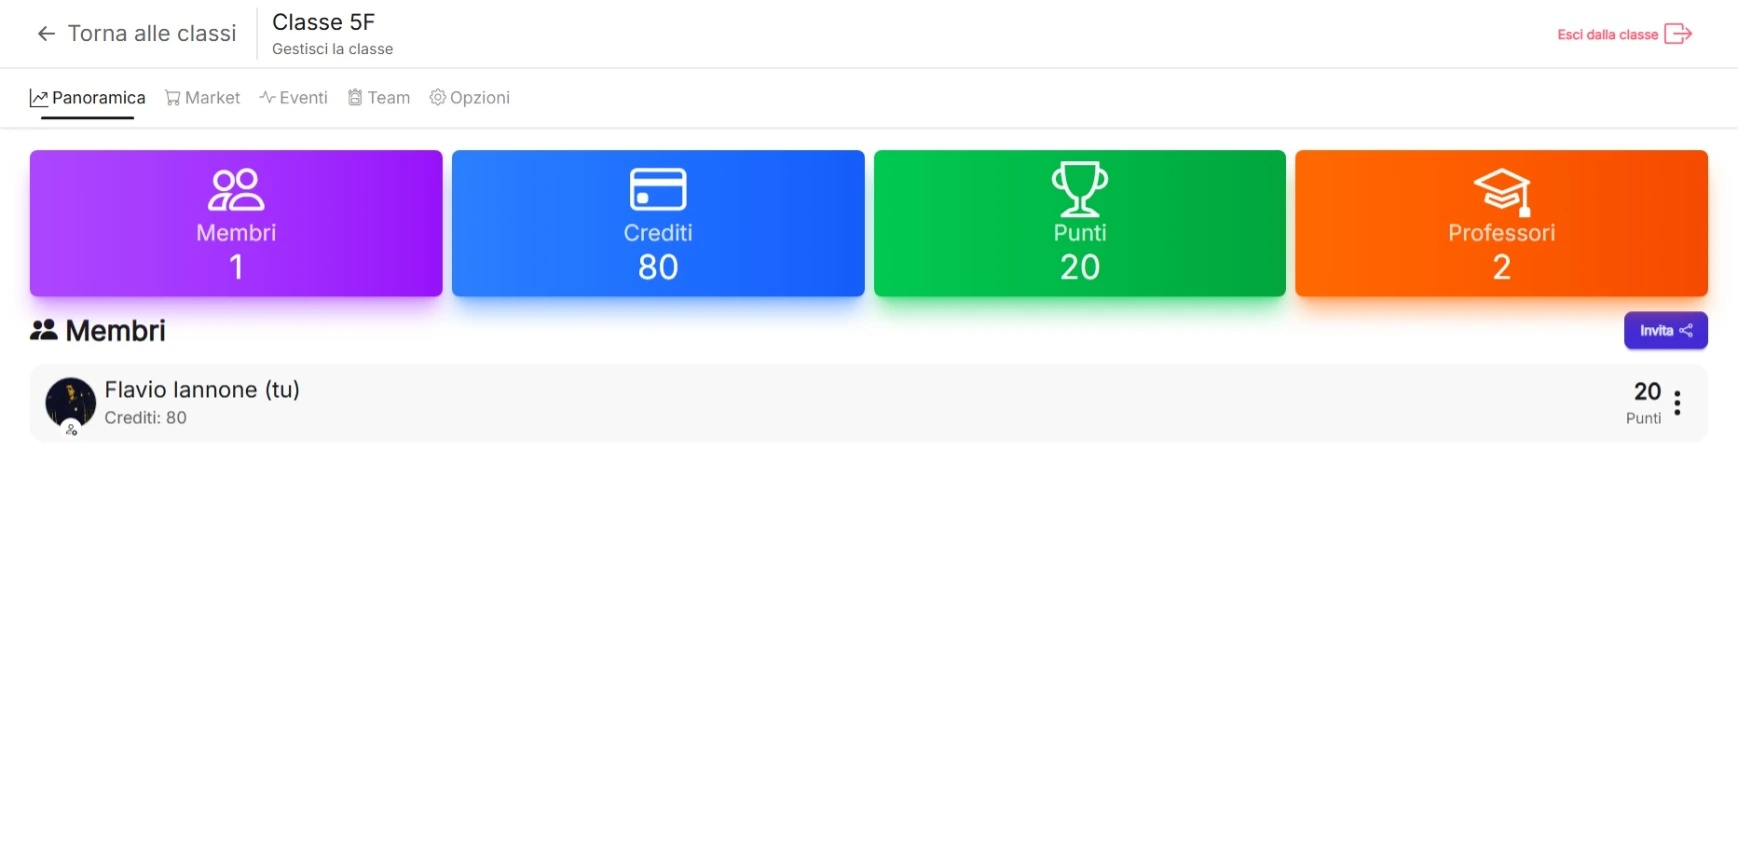Open the Eventi tab
1738x862 pixels.
tap(293, 98)
